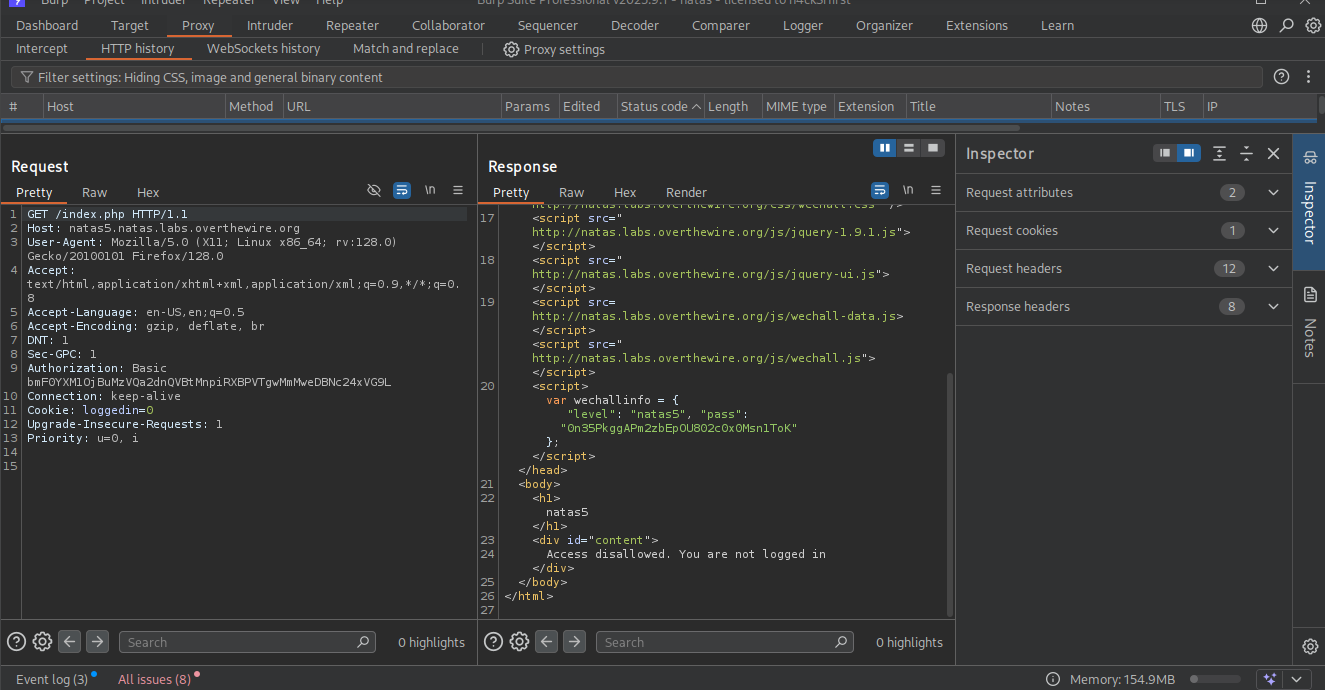This screenshot has height=690, width=1325.
Task: Toggle hidden characters eye icon in Request
Action: tap(374, 190)
